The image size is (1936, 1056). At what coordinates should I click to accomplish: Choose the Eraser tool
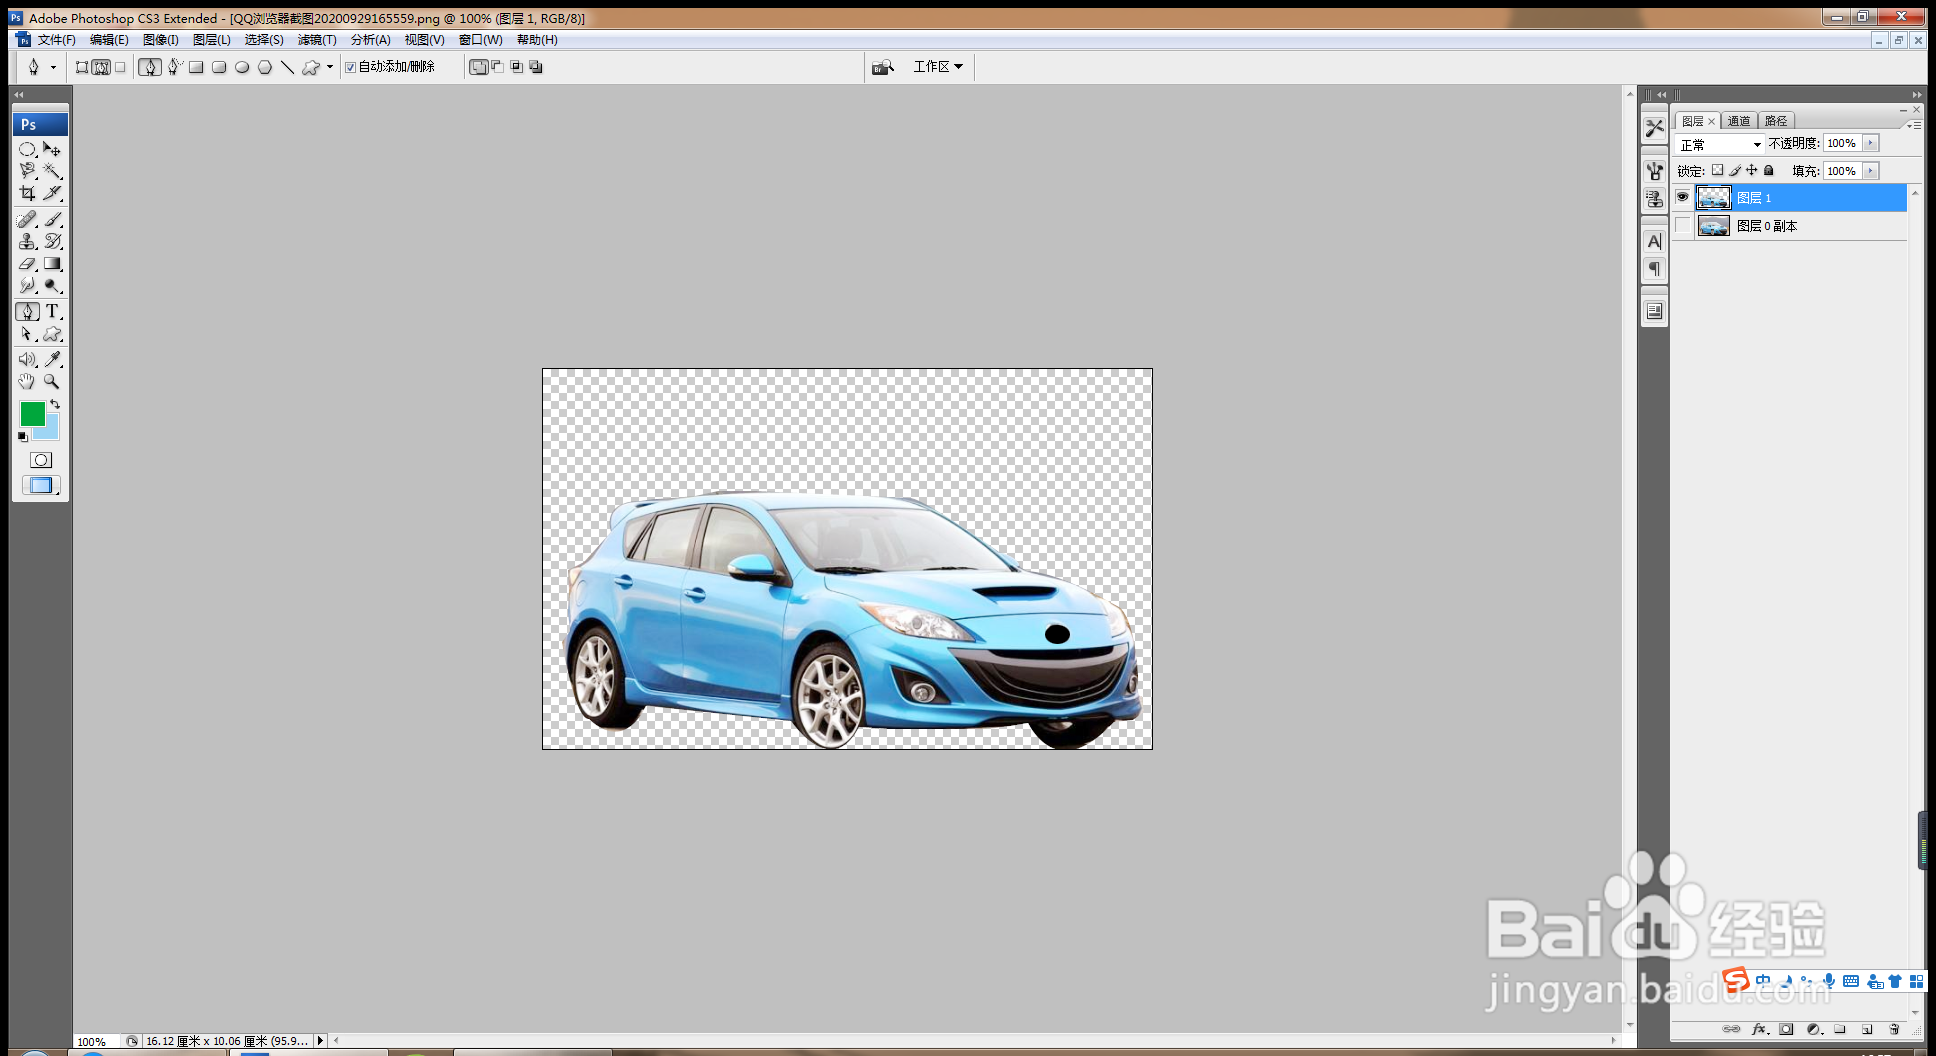tap(27, 264)
